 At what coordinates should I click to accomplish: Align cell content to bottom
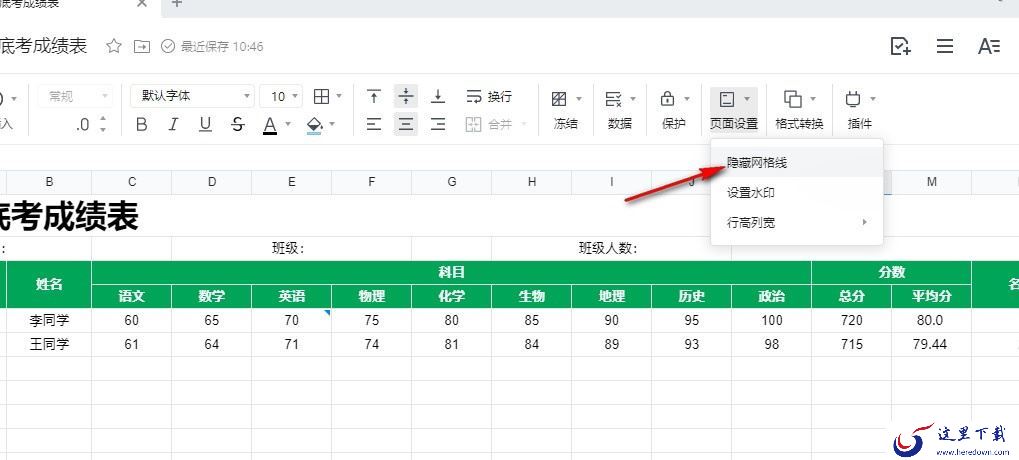(x=438, y=97)
